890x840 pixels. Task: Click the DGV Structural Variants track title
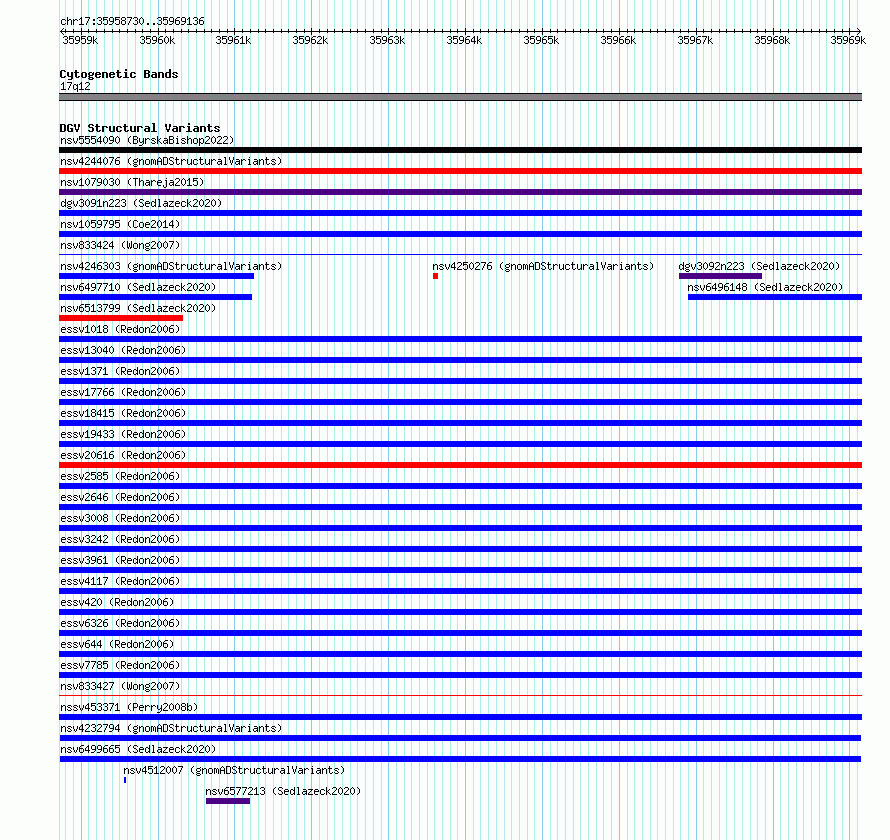140,128
